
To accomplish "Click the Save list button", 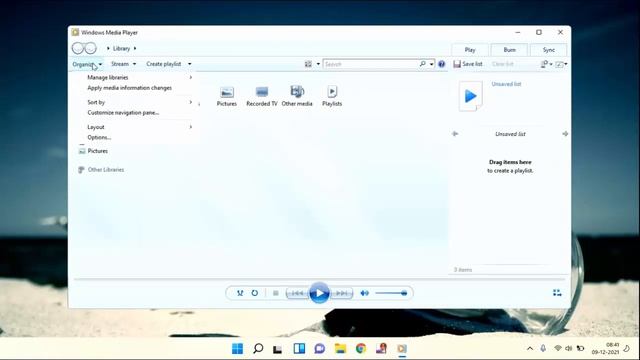I will click(468, 64).
